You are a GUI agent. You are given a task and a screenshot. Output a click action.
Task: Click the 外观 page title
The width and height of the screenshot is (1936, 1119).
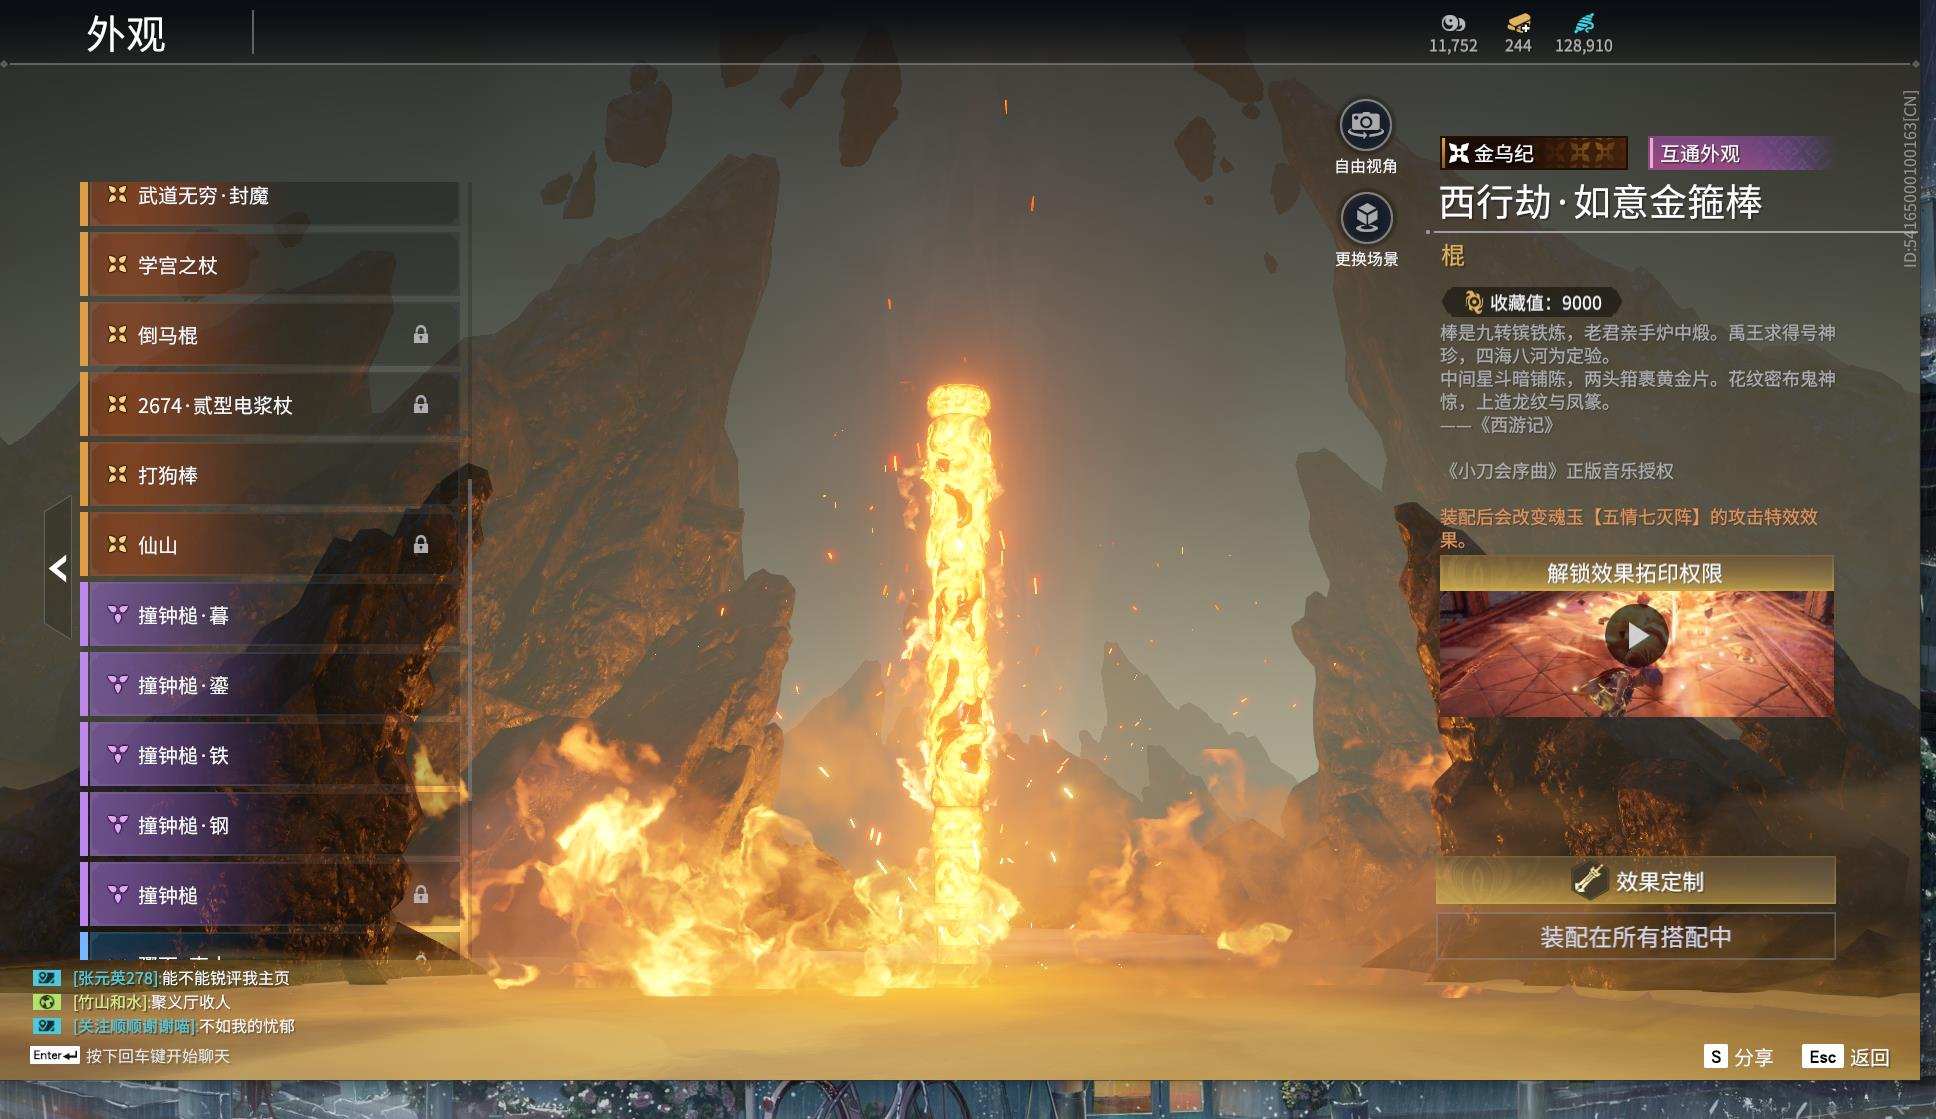pyautogui.click(x=126, y=34)
